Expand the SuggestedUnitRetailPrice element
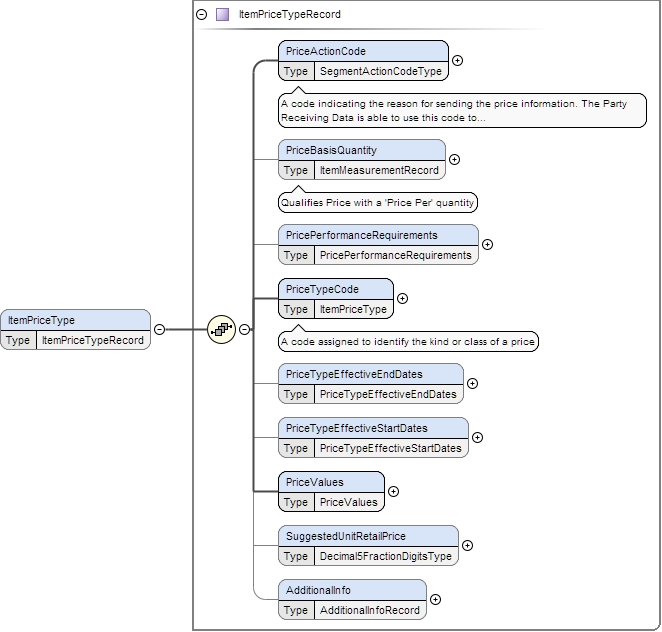The width and height of the screenshot is (662, 632). tap(467, 545)
